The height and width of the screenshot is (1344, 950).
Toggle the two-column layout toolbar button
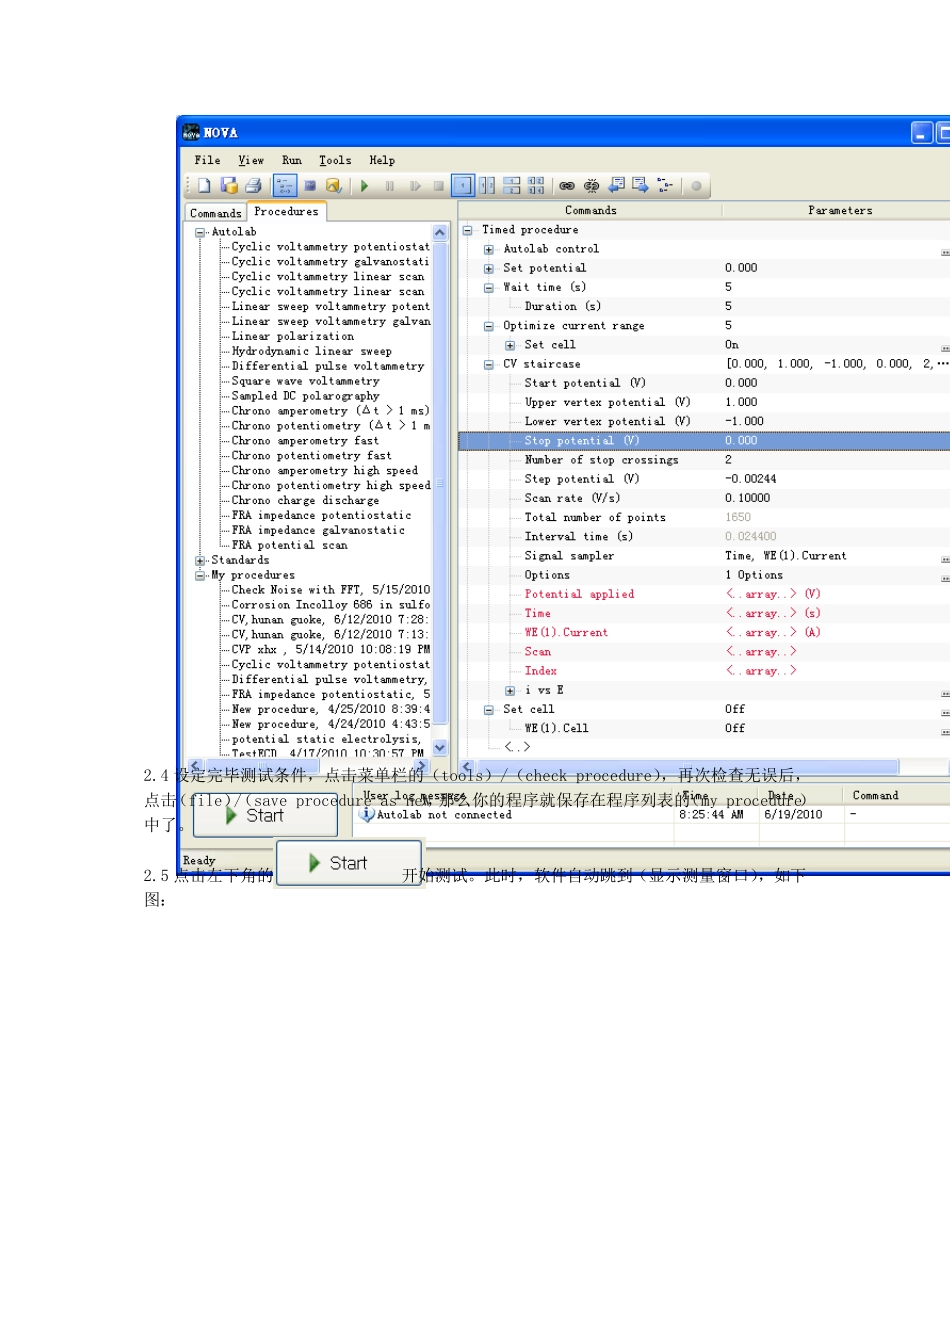[487, 186]
